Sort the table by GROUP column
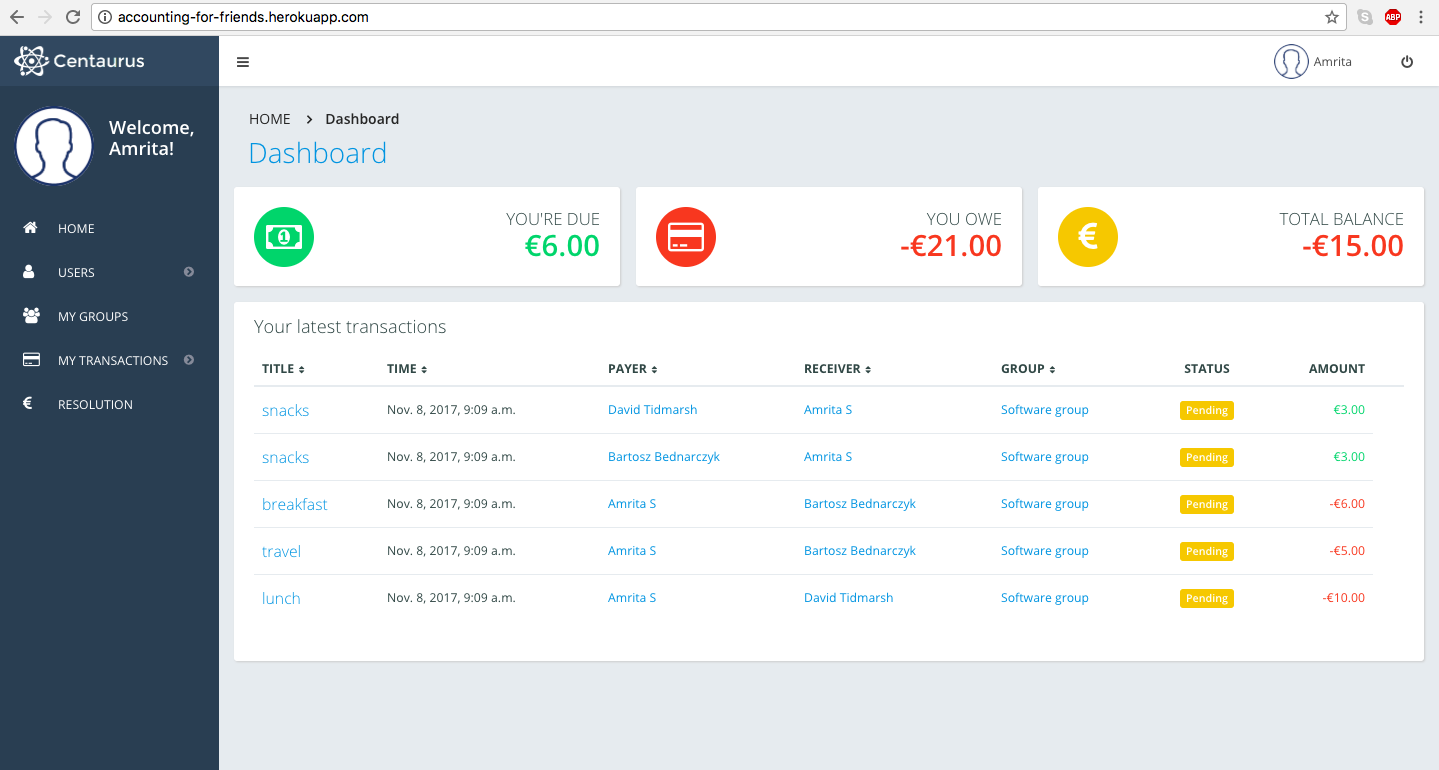Viewport: 1439px width, 770px height. point(1028,369)
